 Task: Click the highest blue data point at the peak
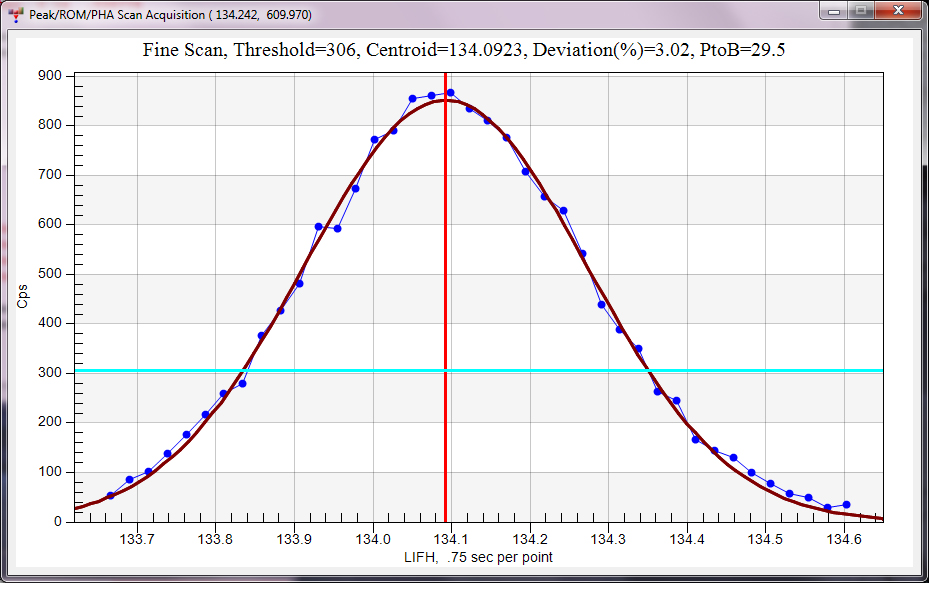[451, 93]
